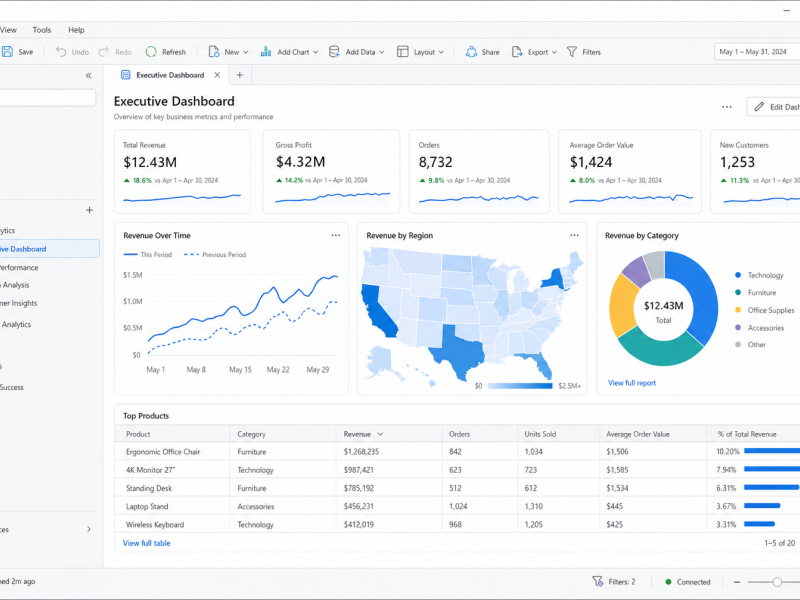The image size is (800, 600).
Task: Open the May 1 – May 31, 2024 date picker
Action: [x=757, y=52]
